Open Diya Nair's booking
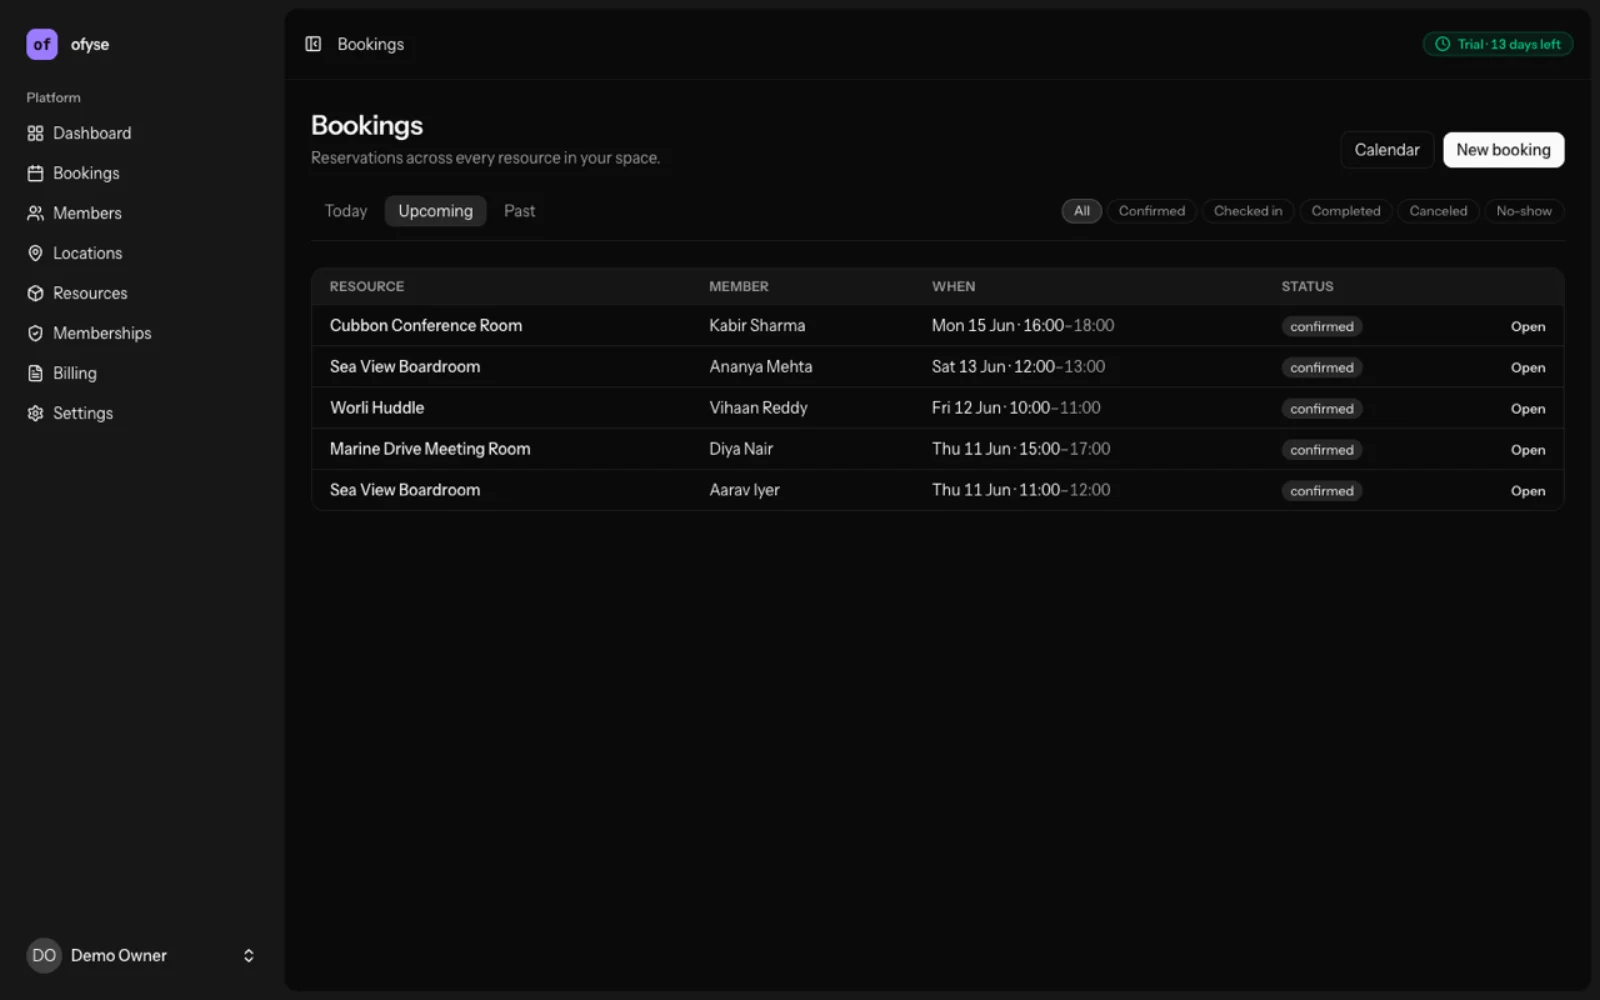The image size is (1600, 1000). pos(1527,450)
